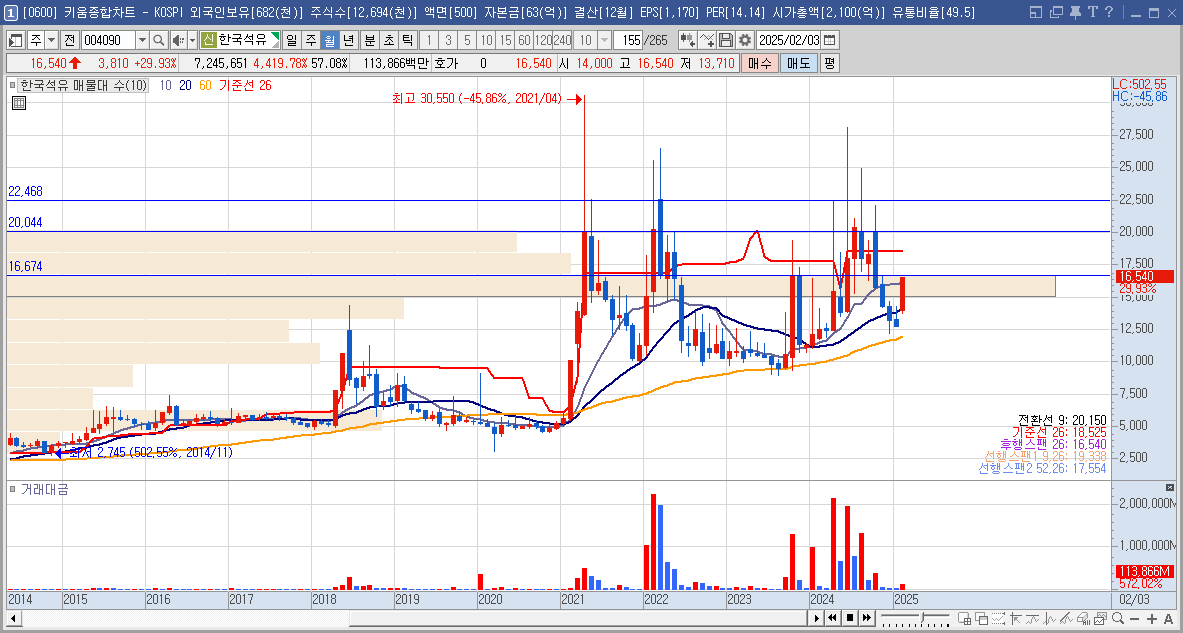Click the chart comparison icon with plus sign

click(687, 41)
